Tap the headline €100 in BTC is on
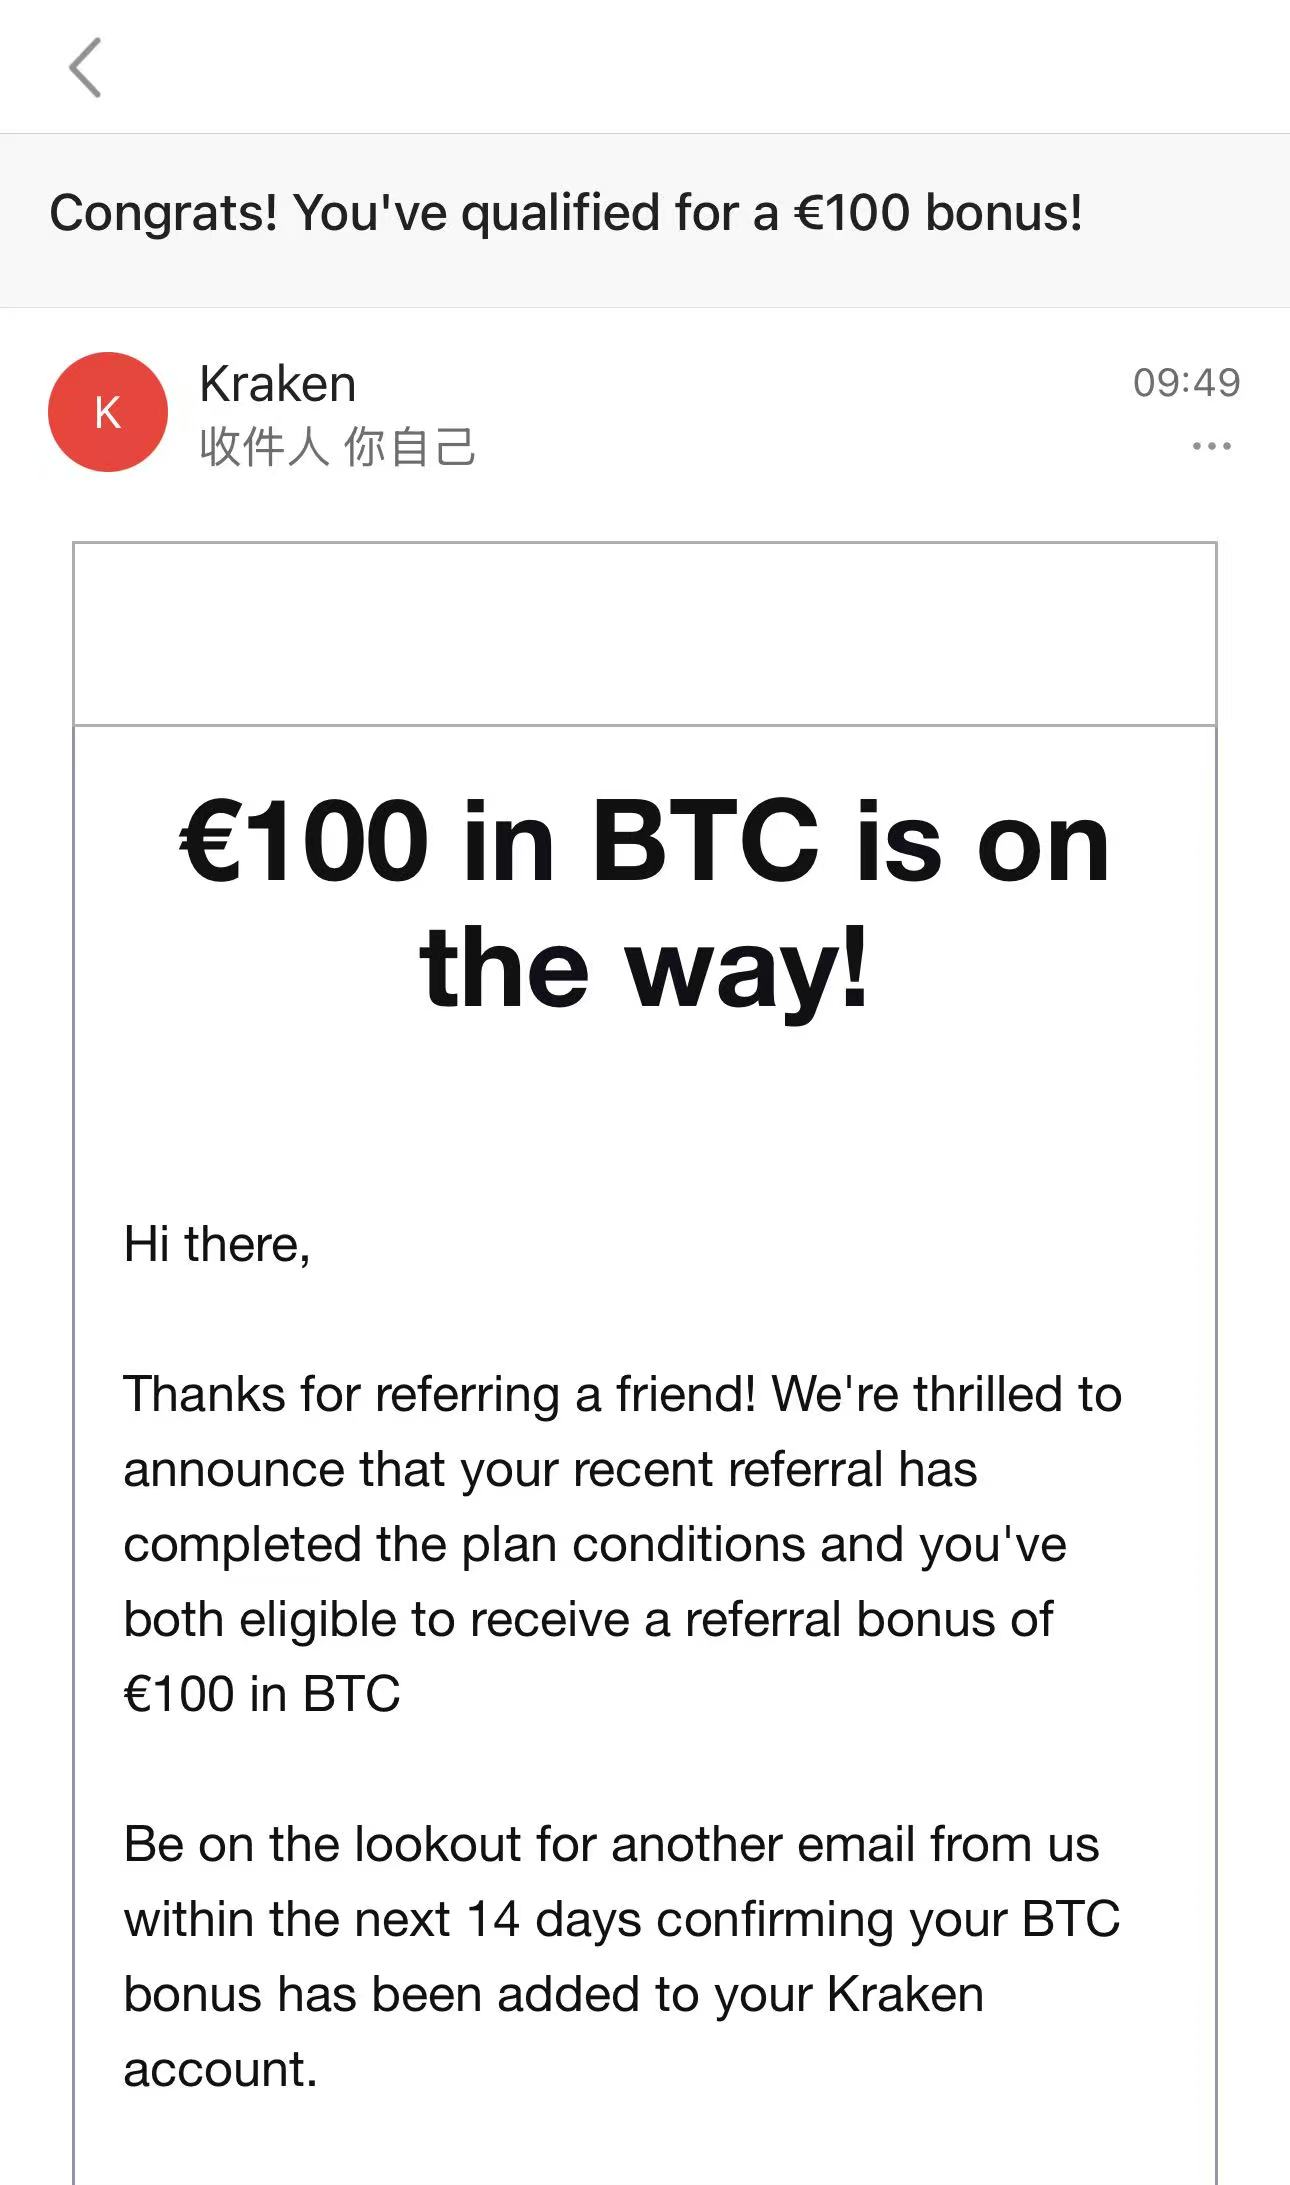Viewport: 1290px width, 2185px height. coord(645,842)
